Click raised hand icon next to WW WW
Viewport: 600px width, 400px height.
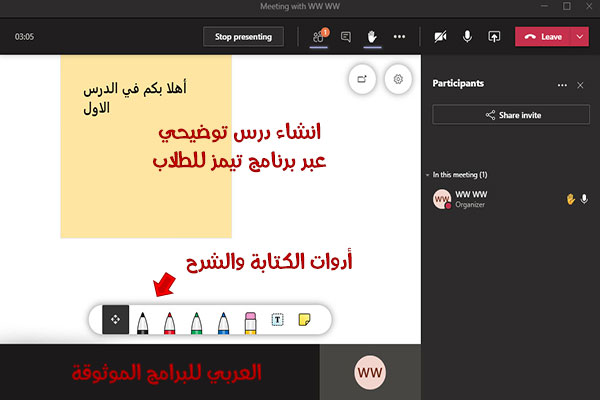click(571, 199)
